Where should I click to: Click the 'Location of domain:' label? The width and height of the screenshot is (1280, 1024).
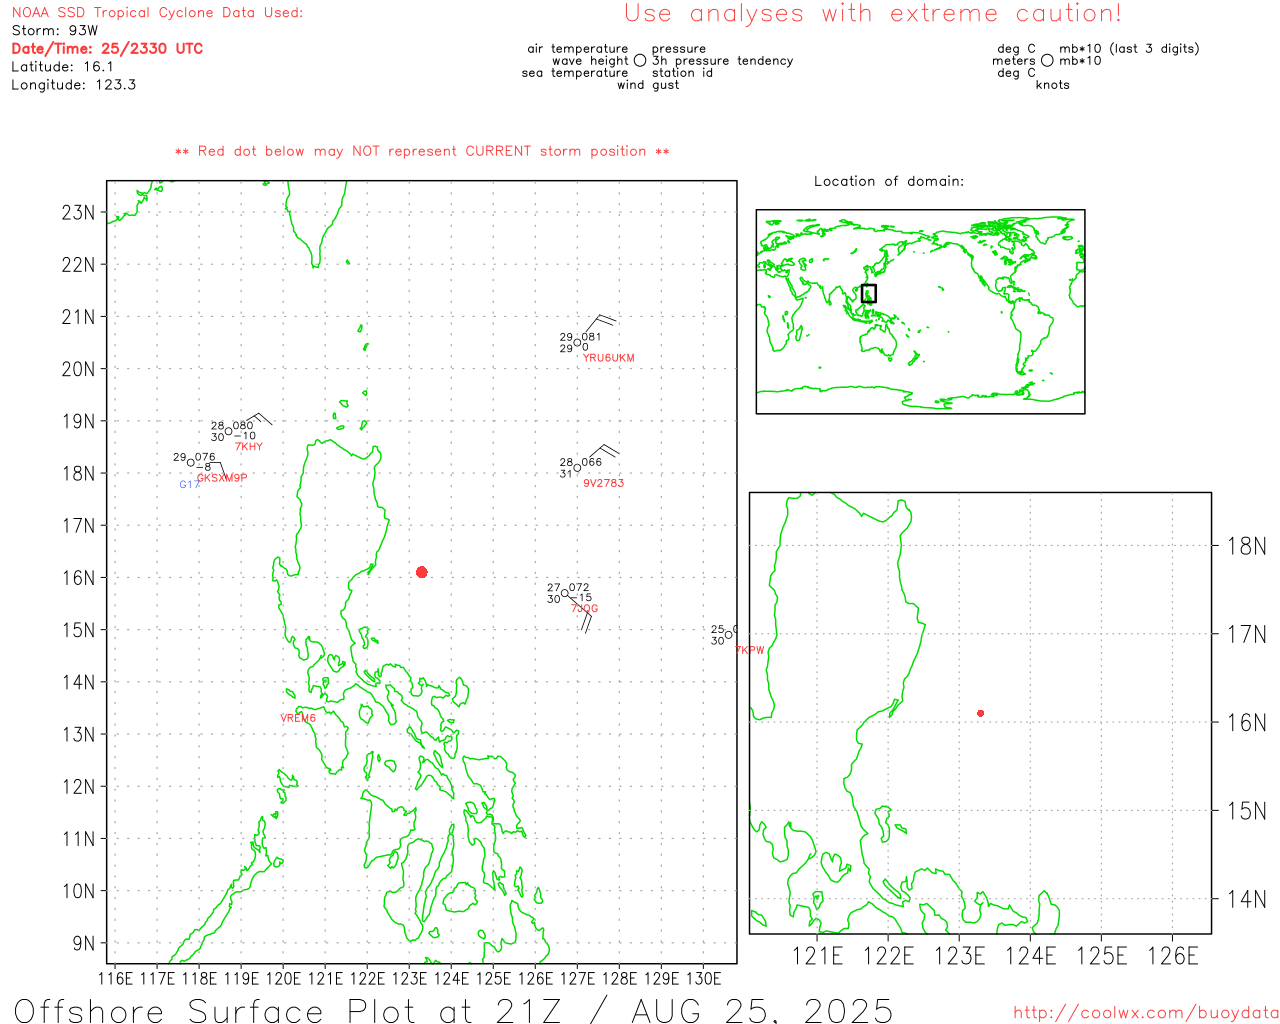(x=889, y=181)
